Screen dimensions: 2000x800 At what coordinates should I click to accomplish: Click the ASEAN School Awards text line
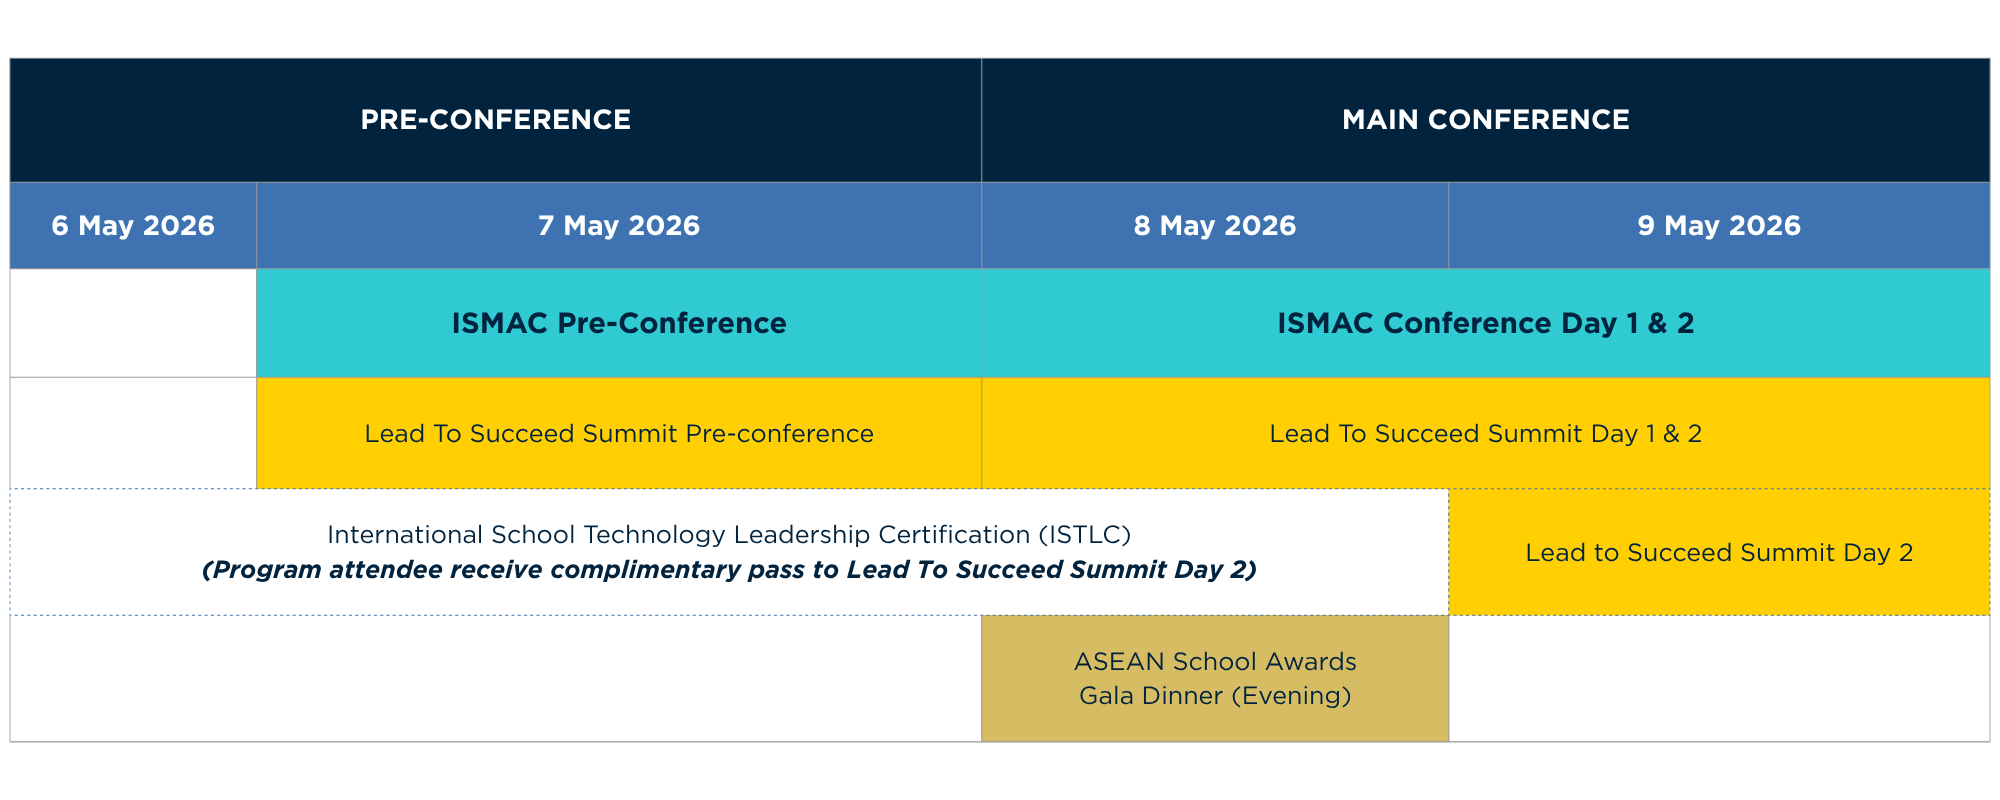(x=1214, y=662)
